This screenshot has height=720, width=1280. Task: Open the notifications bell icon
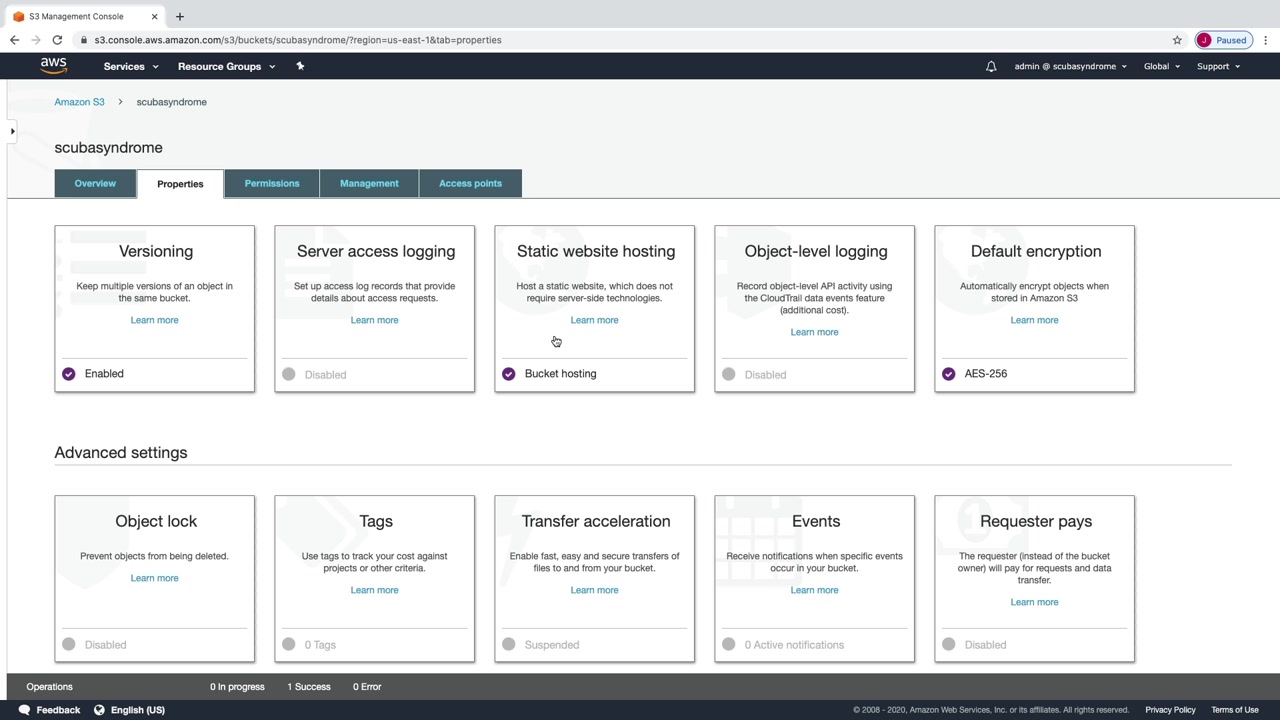click(x=991, y=67)
